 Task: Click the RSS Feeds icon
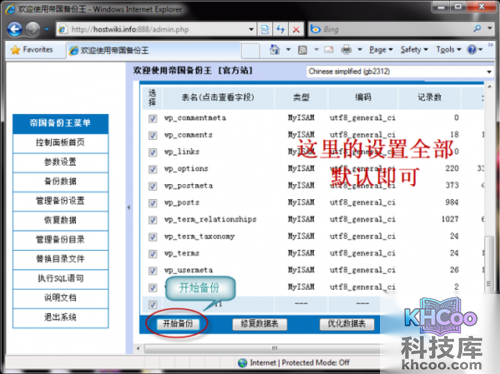pos(303,50)
